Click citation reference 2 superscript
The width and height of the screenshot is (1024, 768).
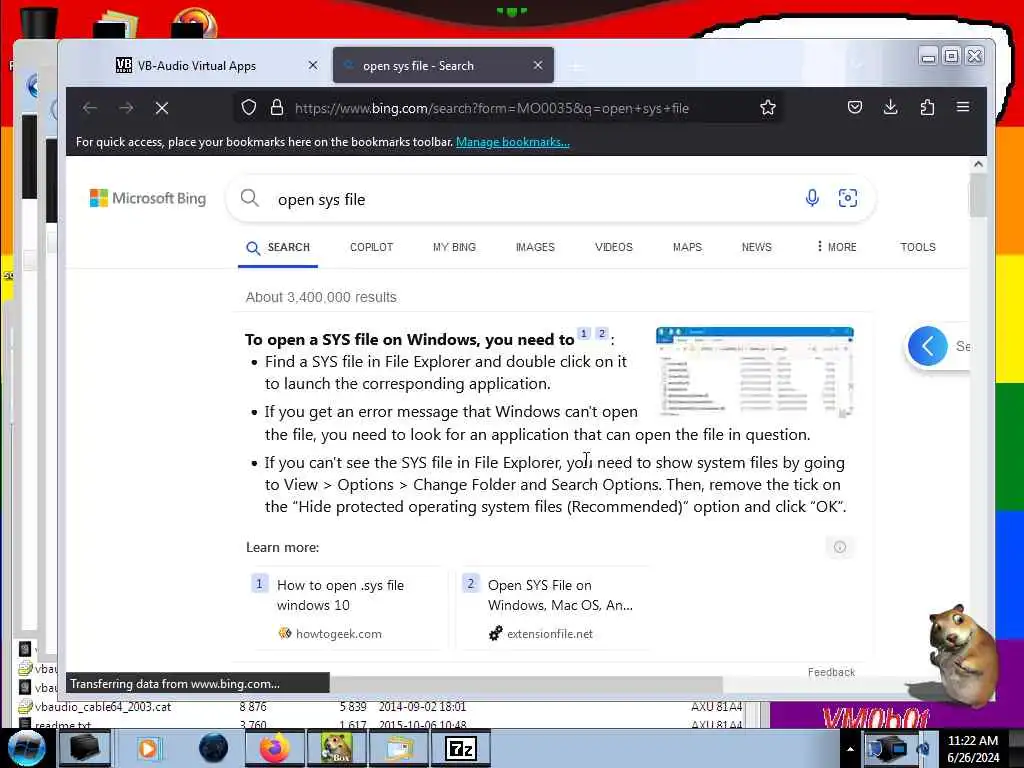(602, 334)
